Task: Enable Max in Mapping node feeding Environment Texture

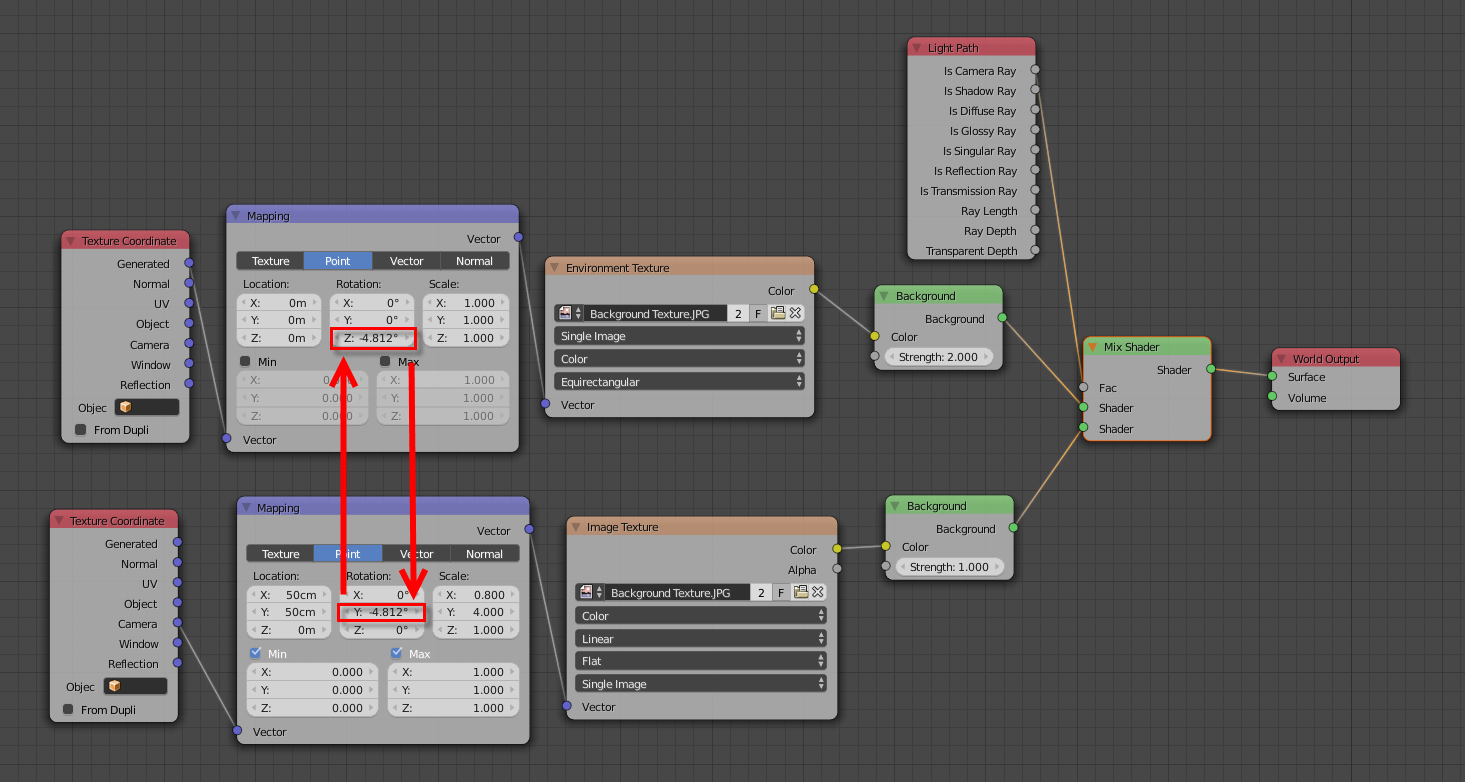Action: point(385,361)
